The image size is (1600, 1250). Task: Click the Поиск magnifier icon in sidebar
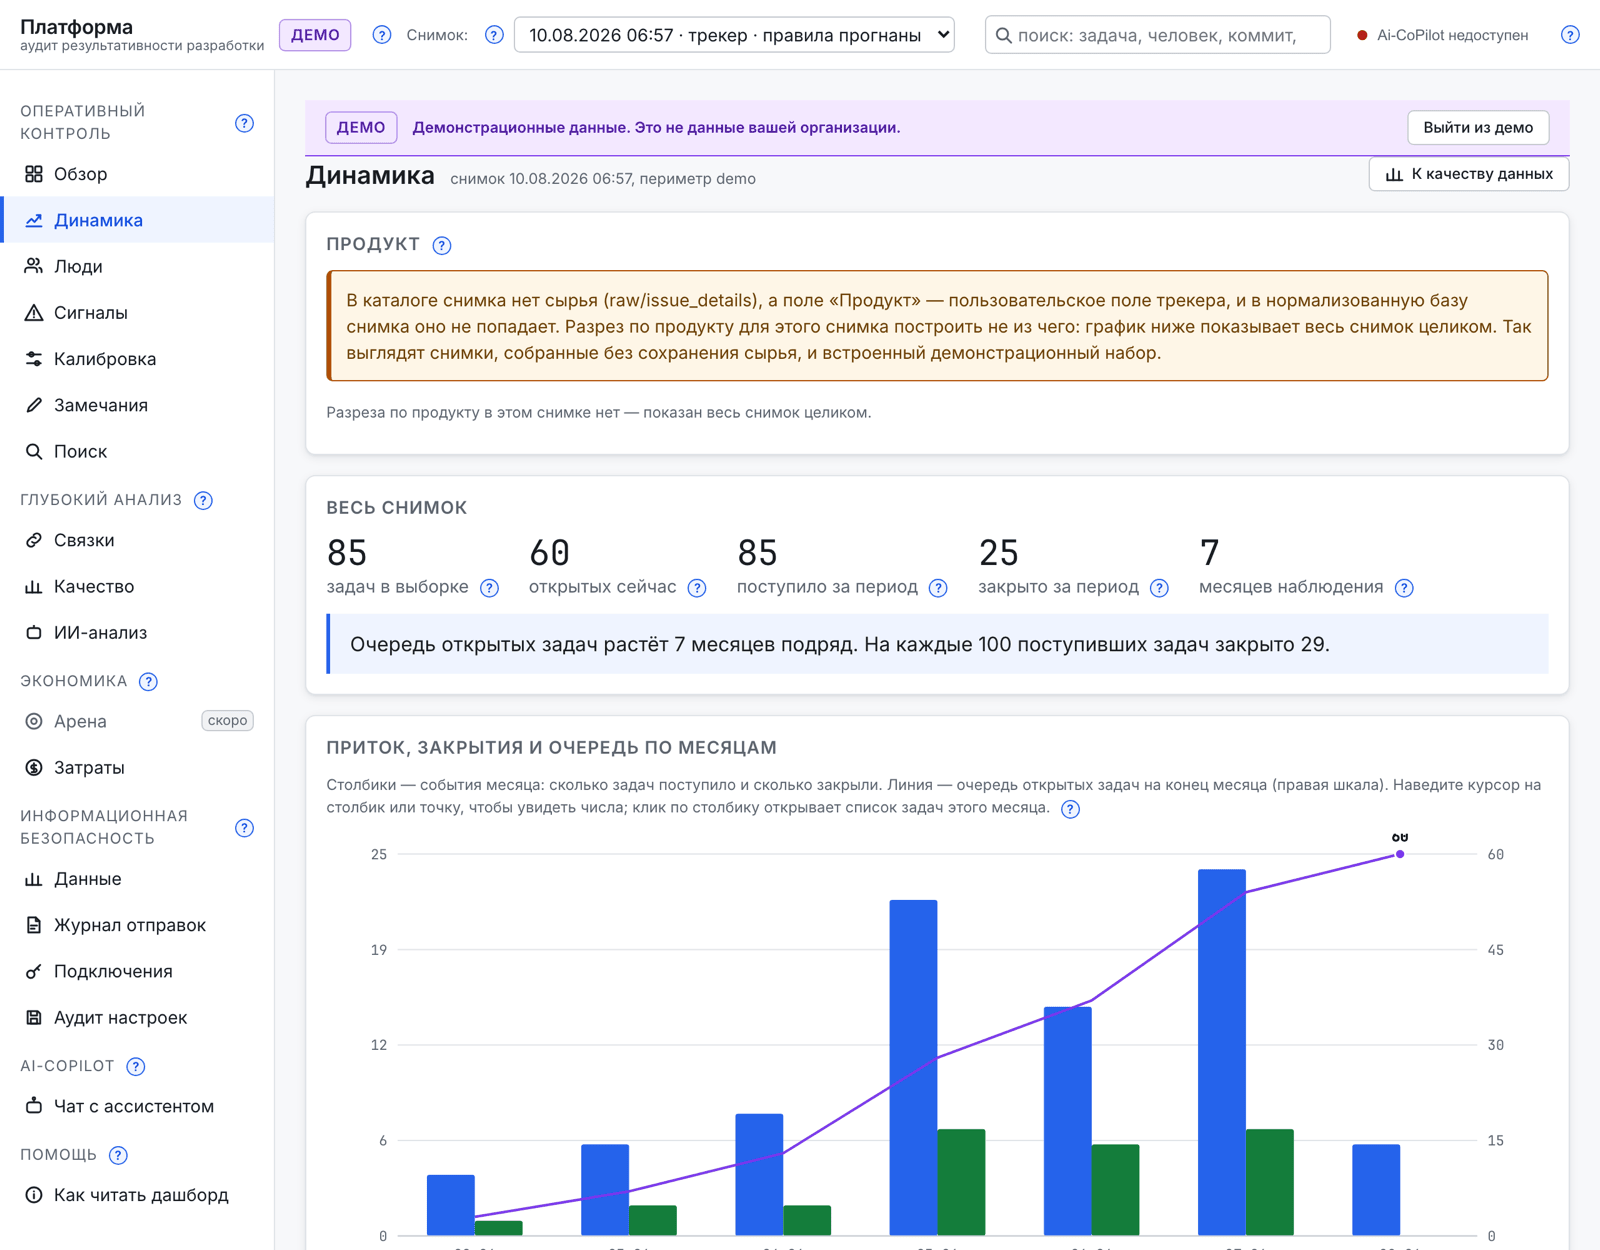pyautogui.click(x=34, y=451)
